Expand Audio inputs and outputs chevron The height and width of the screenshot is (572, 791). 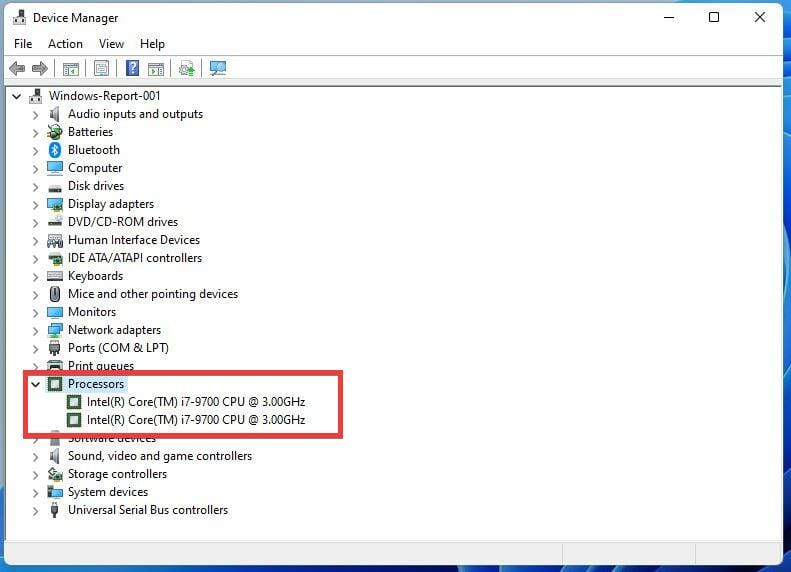35,115
